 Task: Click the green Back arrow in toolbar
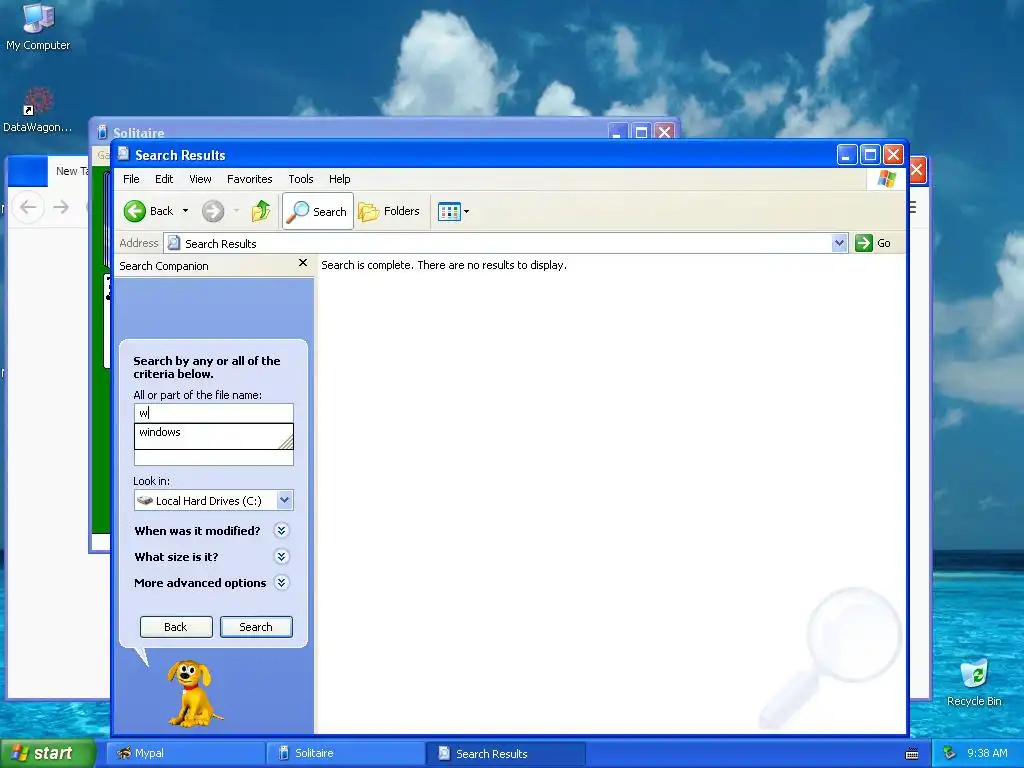click(x=135, y=211)
